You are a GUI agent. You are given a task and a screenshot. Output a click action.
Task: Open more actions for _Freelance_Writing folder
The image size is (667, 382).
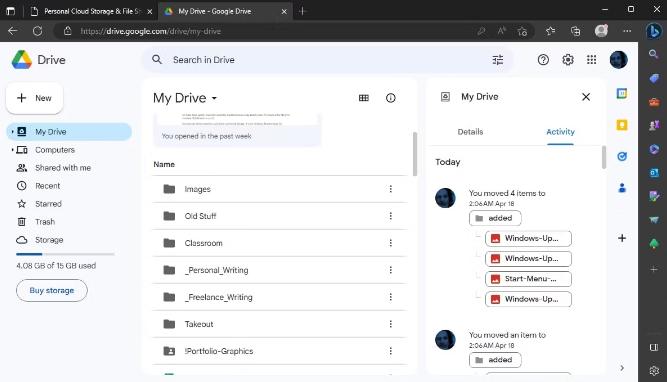391,297
